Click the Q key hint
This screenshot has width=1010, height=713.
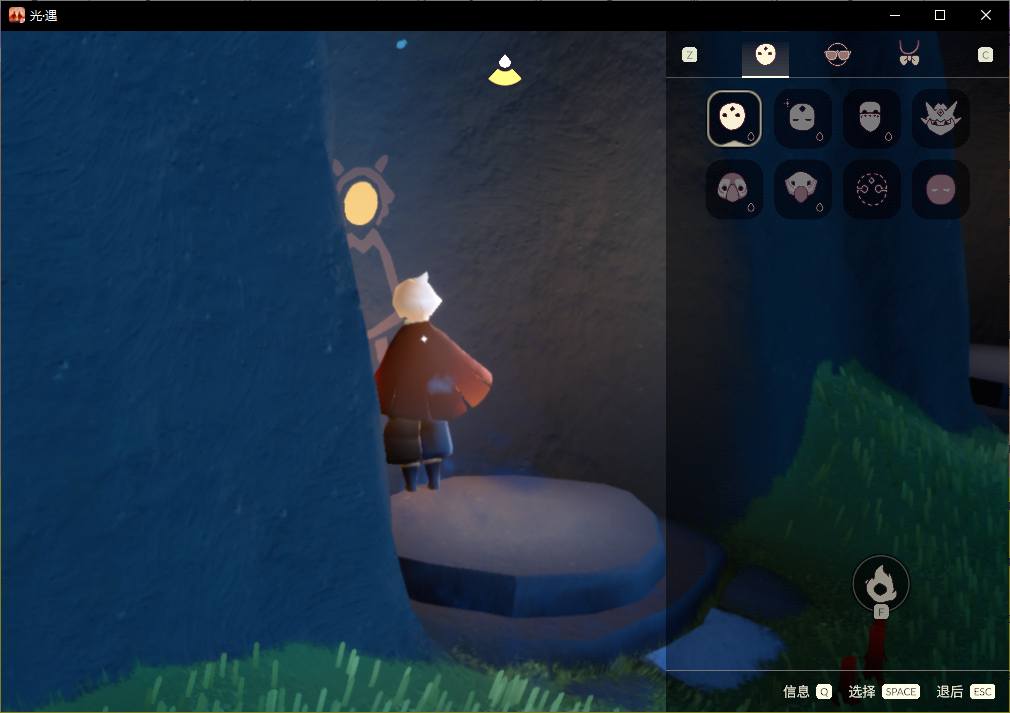824,692
